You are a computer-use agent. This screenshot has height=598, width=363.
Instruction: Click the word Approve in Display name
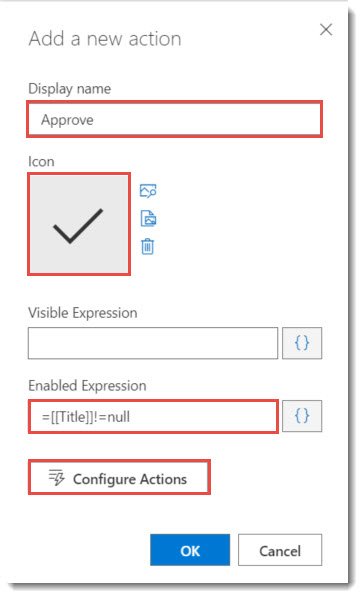67,120
